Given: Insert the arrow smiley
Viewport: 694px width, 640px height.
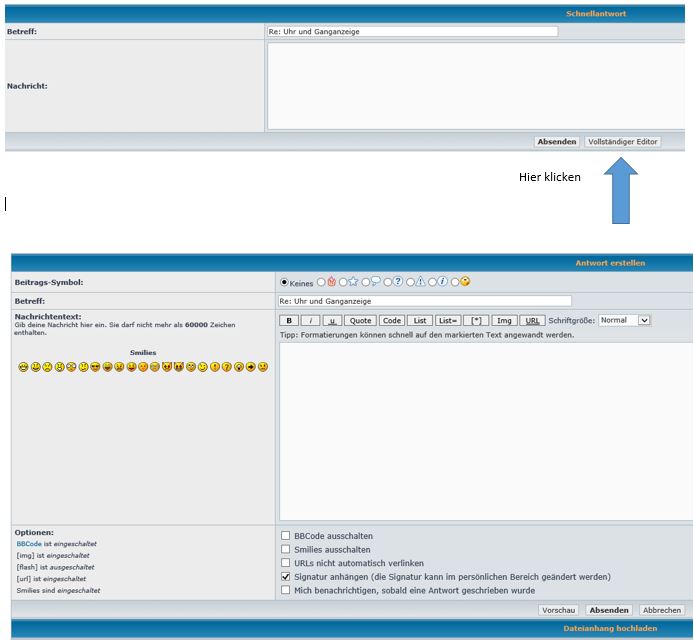Looking at the screenshot, I should (x=251, y=367).
